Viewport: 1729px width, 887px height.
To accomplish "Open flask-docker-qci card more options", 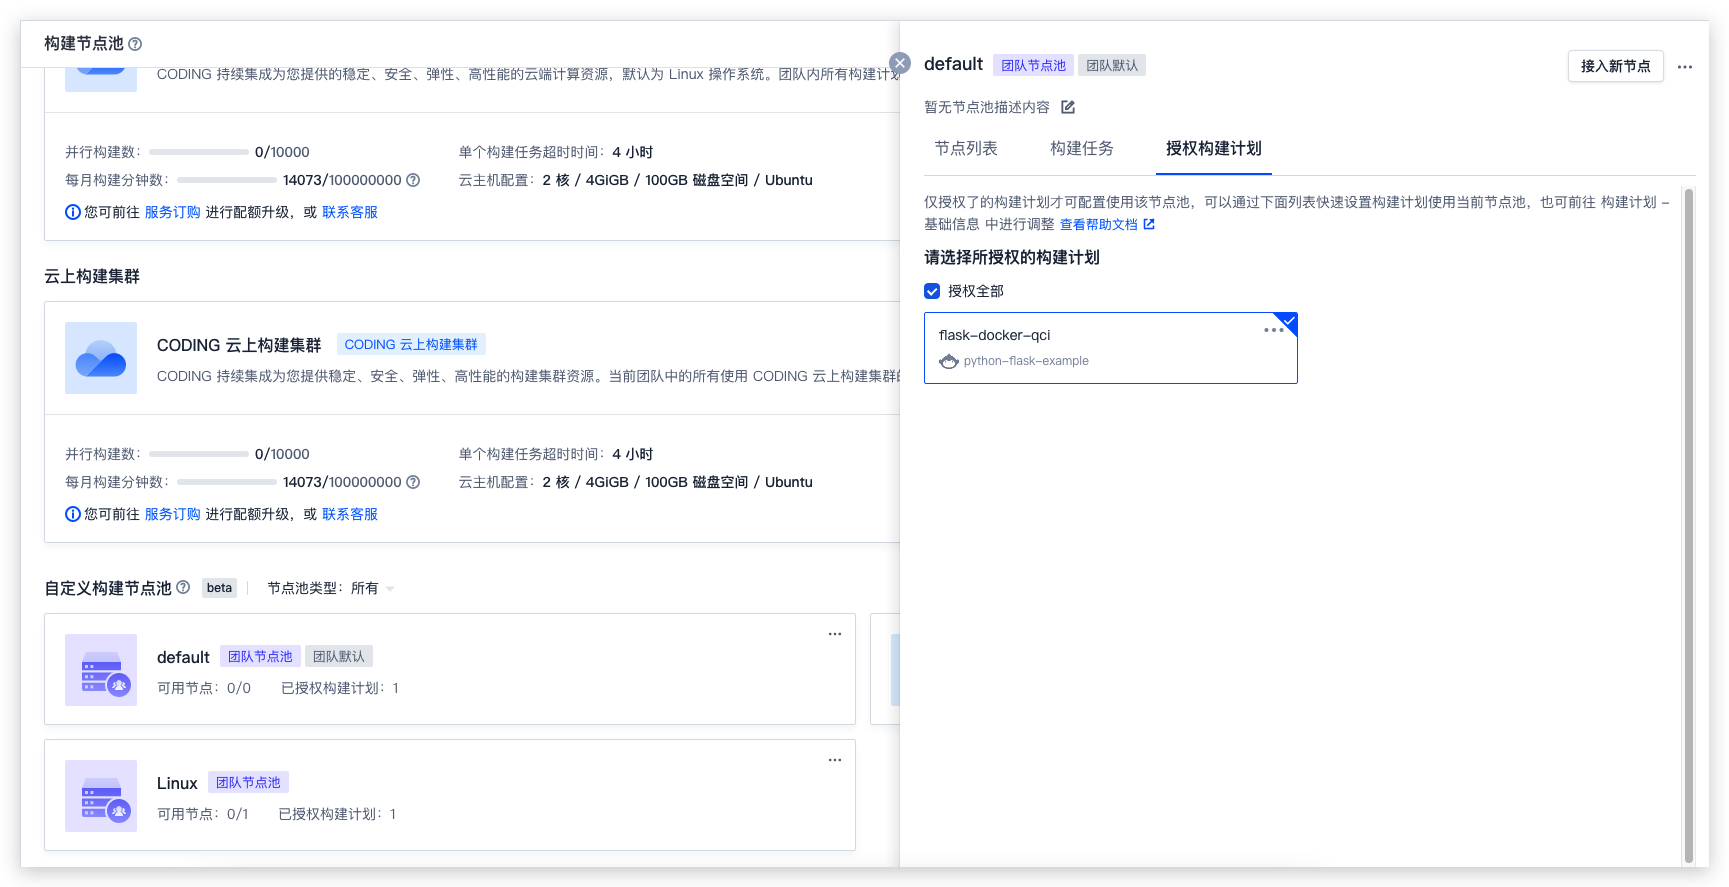I will tap(1272, 330).
